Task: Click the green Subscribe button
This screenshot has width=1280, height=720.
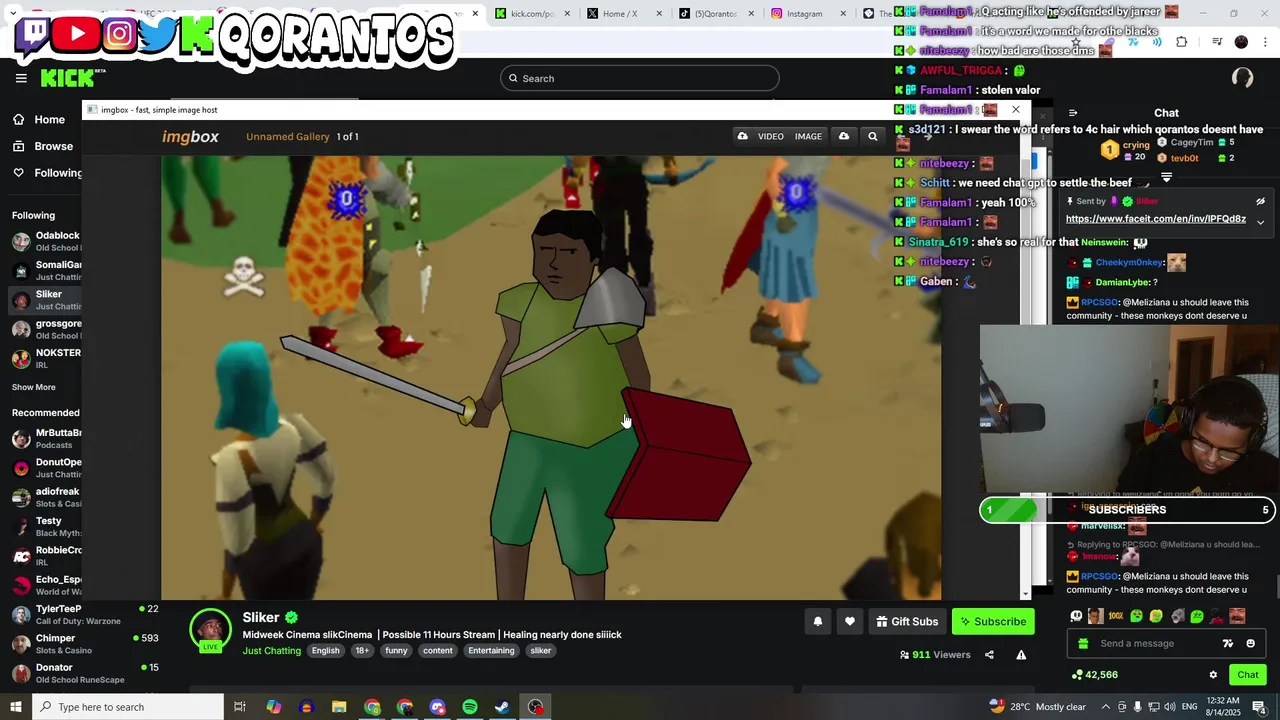Action: 993,622
